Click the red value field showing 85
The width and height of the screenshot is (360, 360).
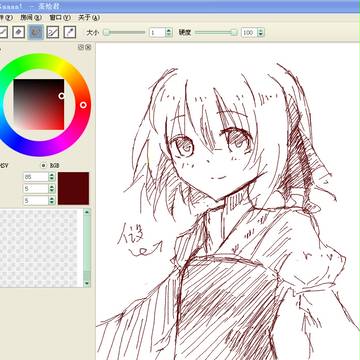(x=36, y=177)
